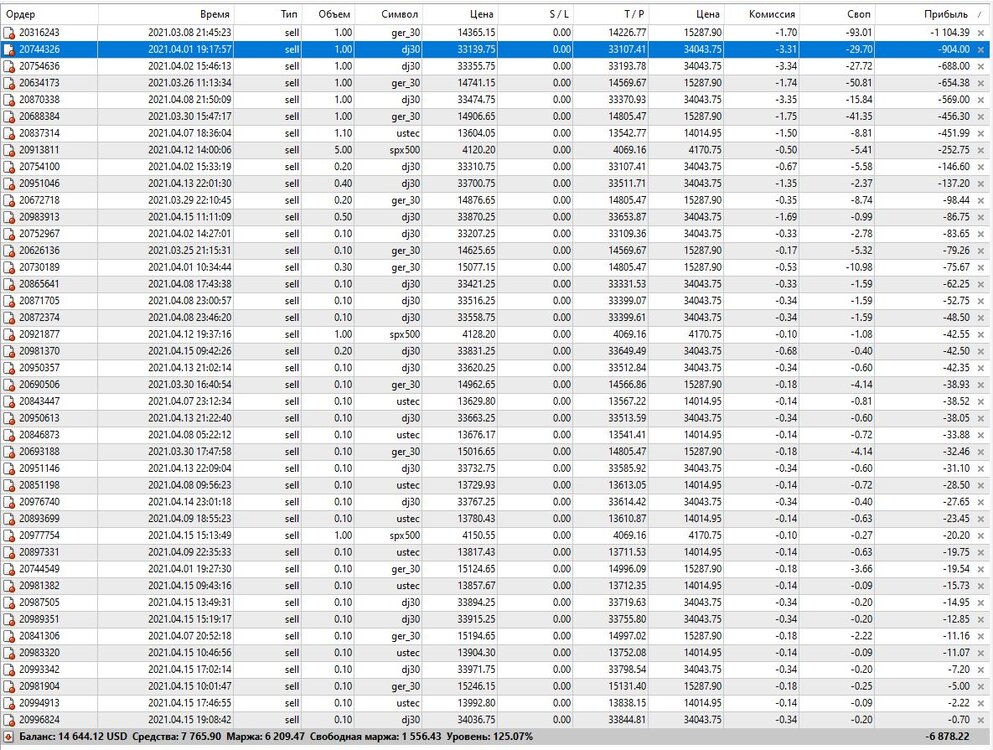The height and width of the screenshot is (750, 993).
Task: Select order number 20690506
Action: 39,385
